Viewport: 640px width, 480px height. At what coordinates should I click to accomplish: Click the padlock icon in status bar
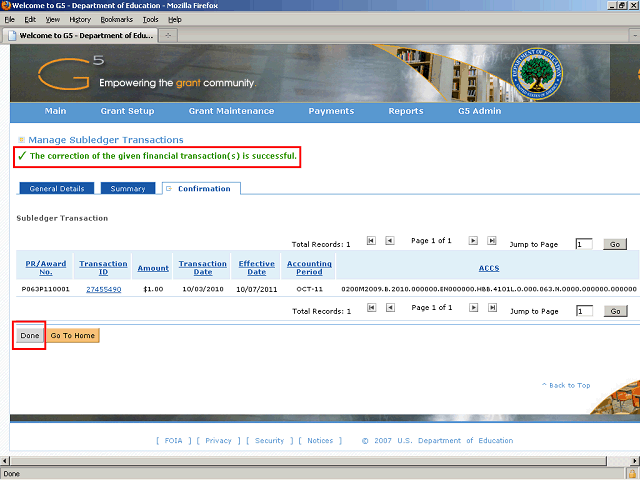coord(633,474)
